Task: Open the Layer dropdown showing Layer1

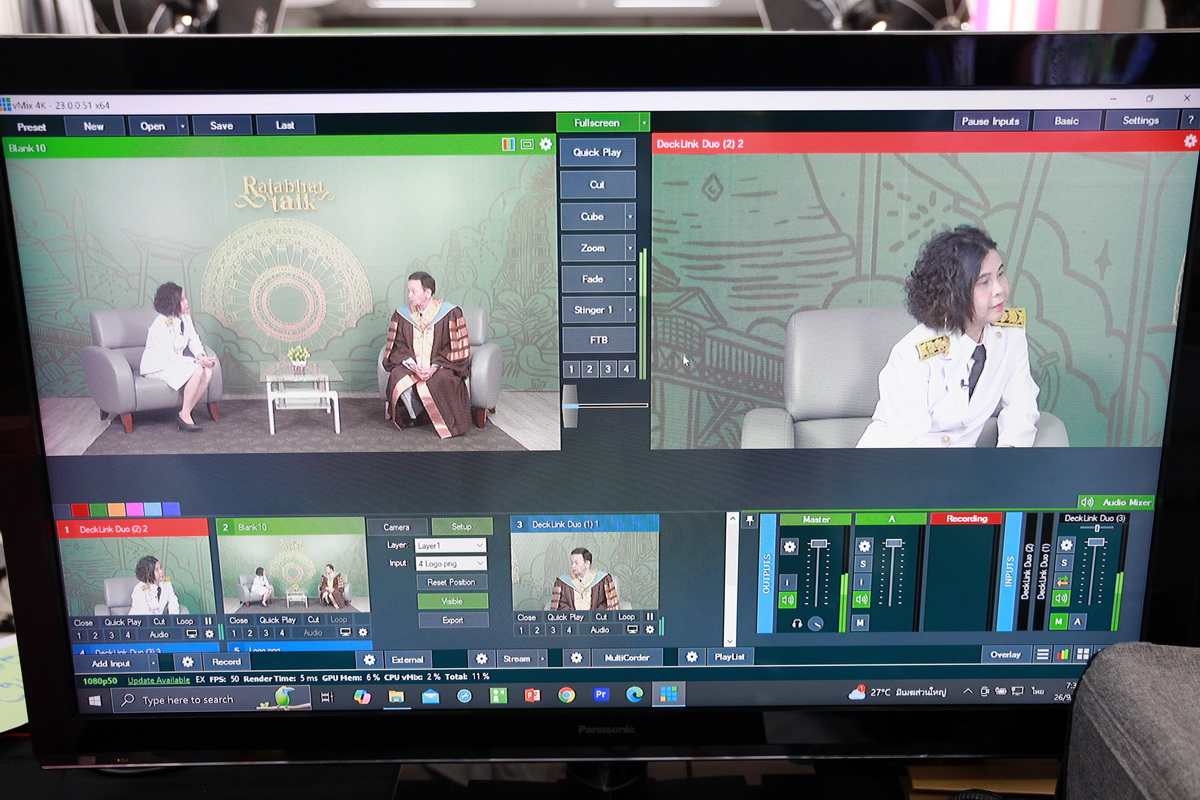Action: [x=451, y=546]
